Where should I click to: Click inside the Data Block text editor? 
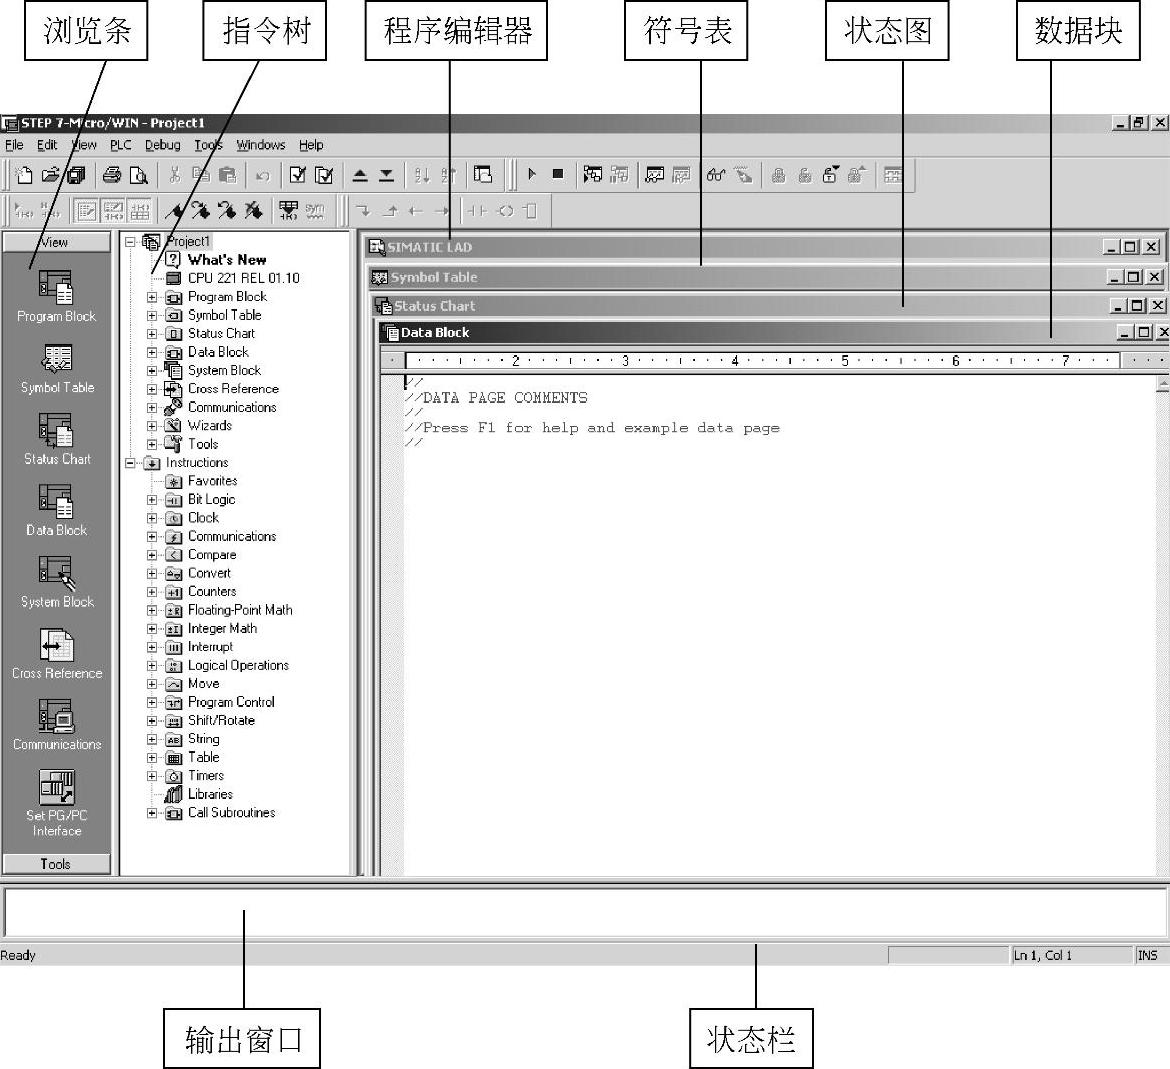point(780,625)
